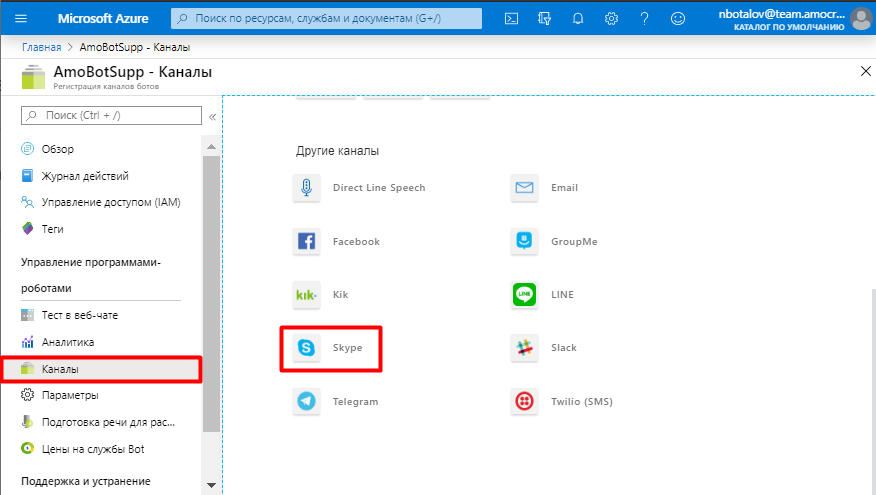Click the Direct Line Speech label
Viewport: 876px width, 495px height.
pos(379,187)
